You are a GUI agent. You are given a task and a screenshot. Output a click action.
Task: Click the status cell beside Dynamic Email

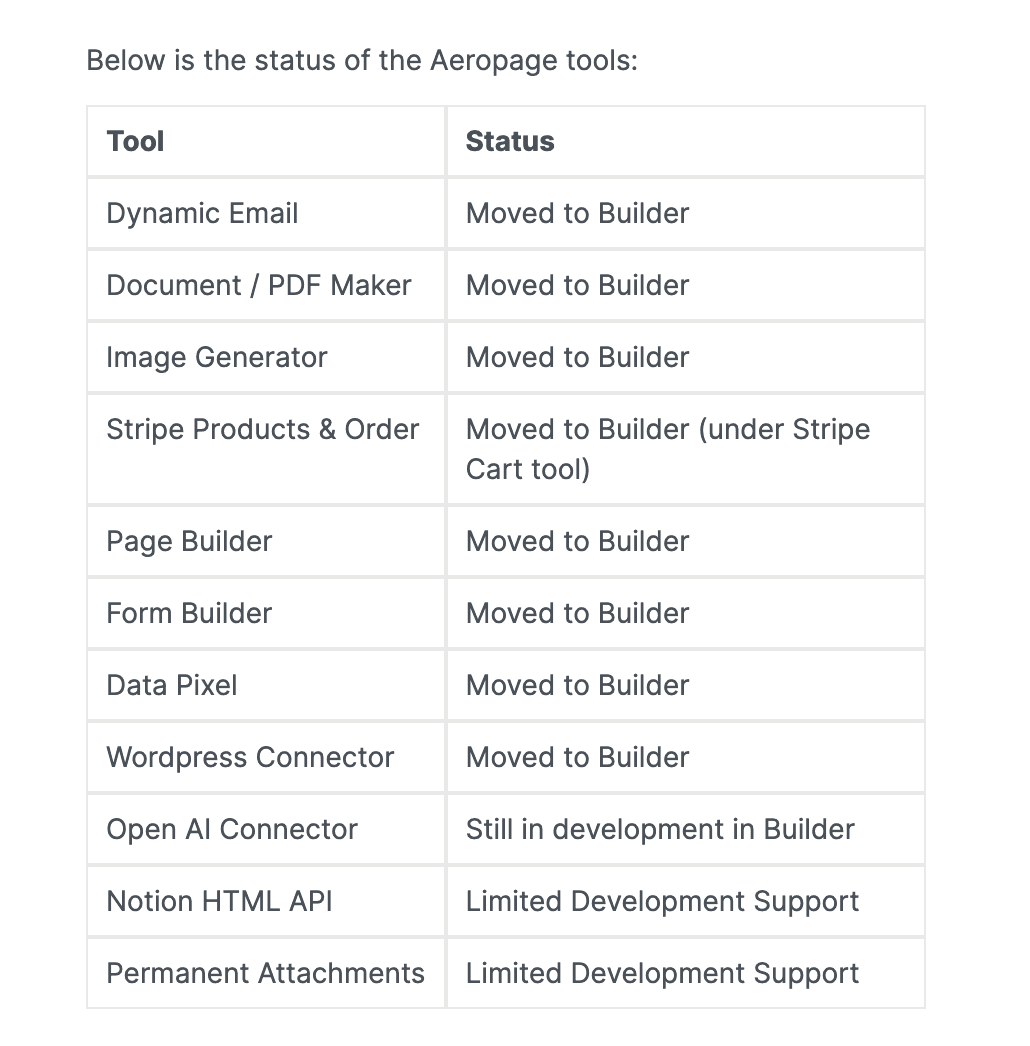coord(578,214)
